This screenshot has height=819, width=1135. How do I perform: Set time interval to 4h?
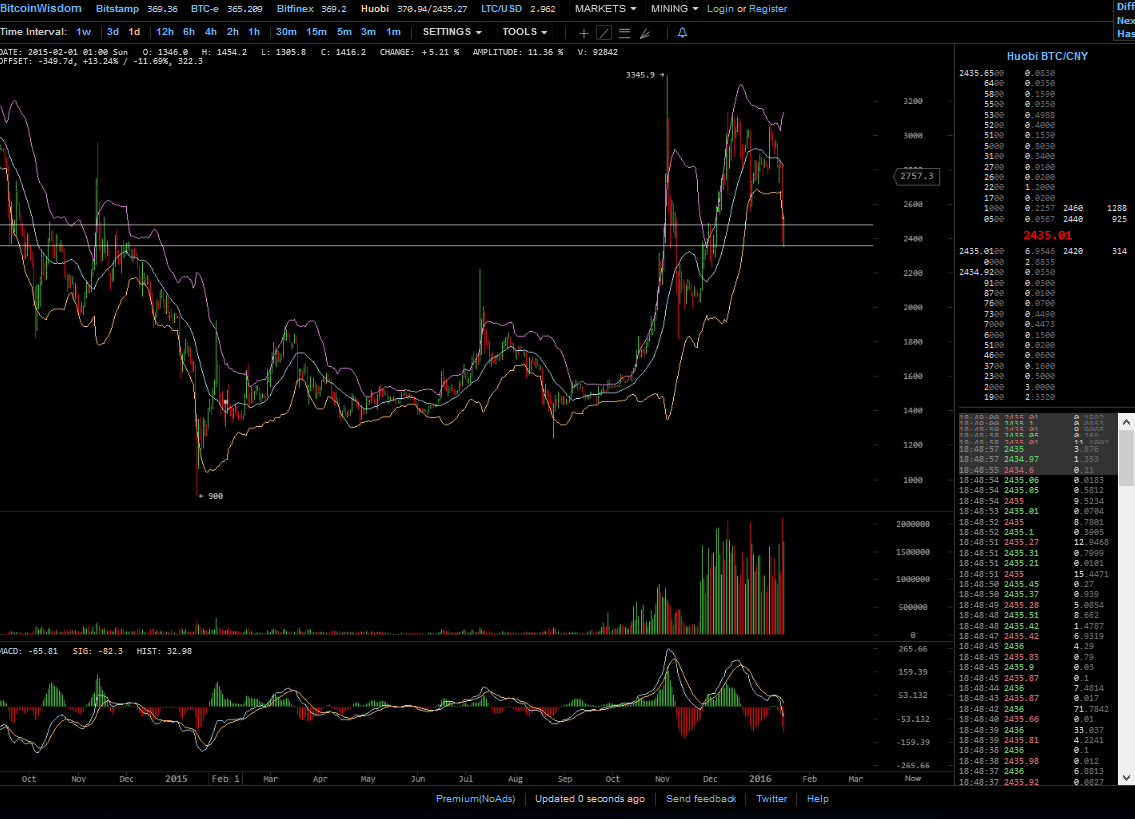211,32
